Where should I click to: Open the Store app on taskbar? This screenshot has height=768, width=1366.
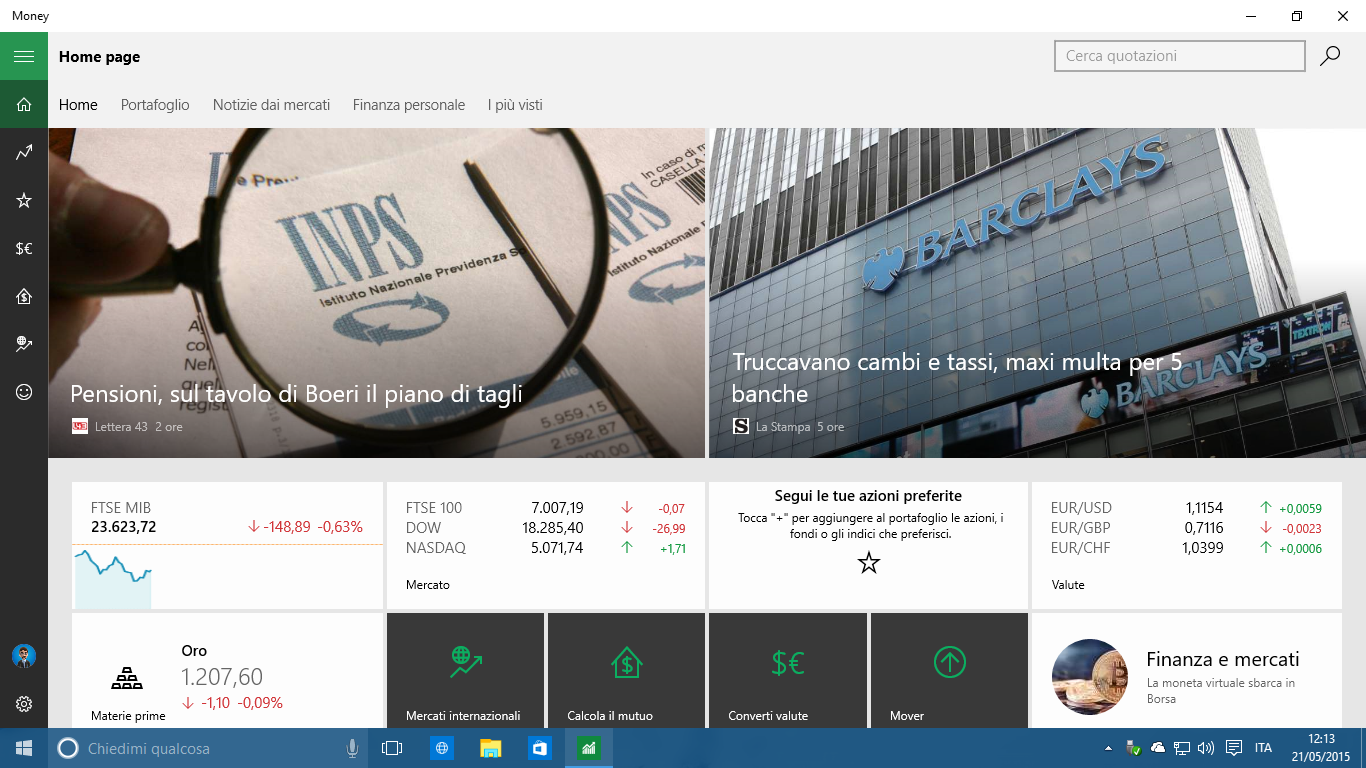pyautogui.click(x=539, y=748)
